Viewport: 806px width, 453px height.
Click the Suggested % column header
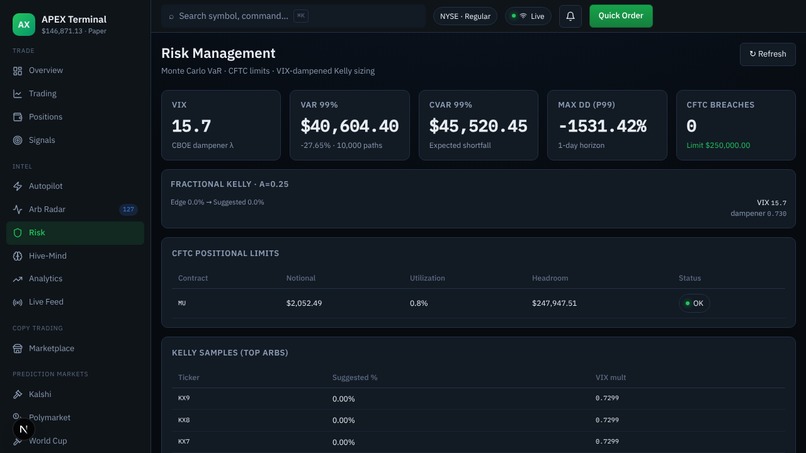[x=355, y=377]
